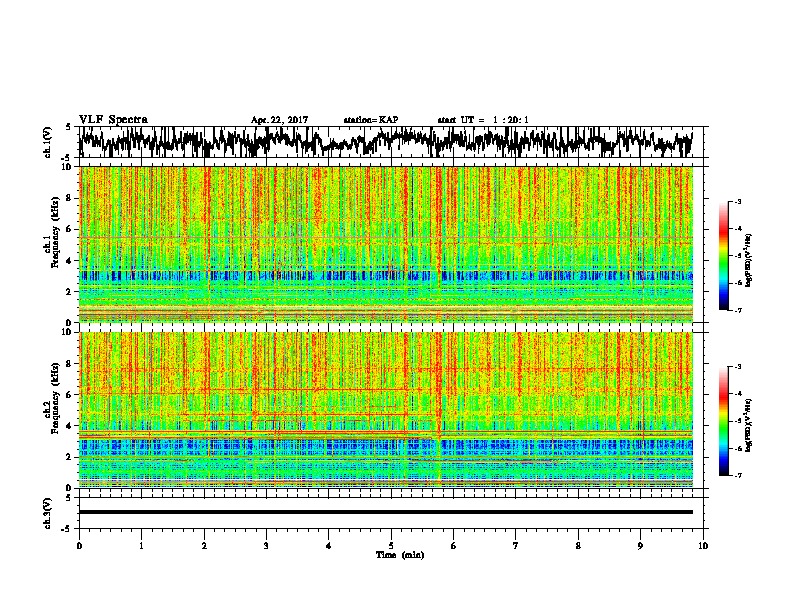Image resolution: width=792 pixels, height=612 pixels.
Task: Click the ch.3(V) axis label
Action: (x=48, y=513)
